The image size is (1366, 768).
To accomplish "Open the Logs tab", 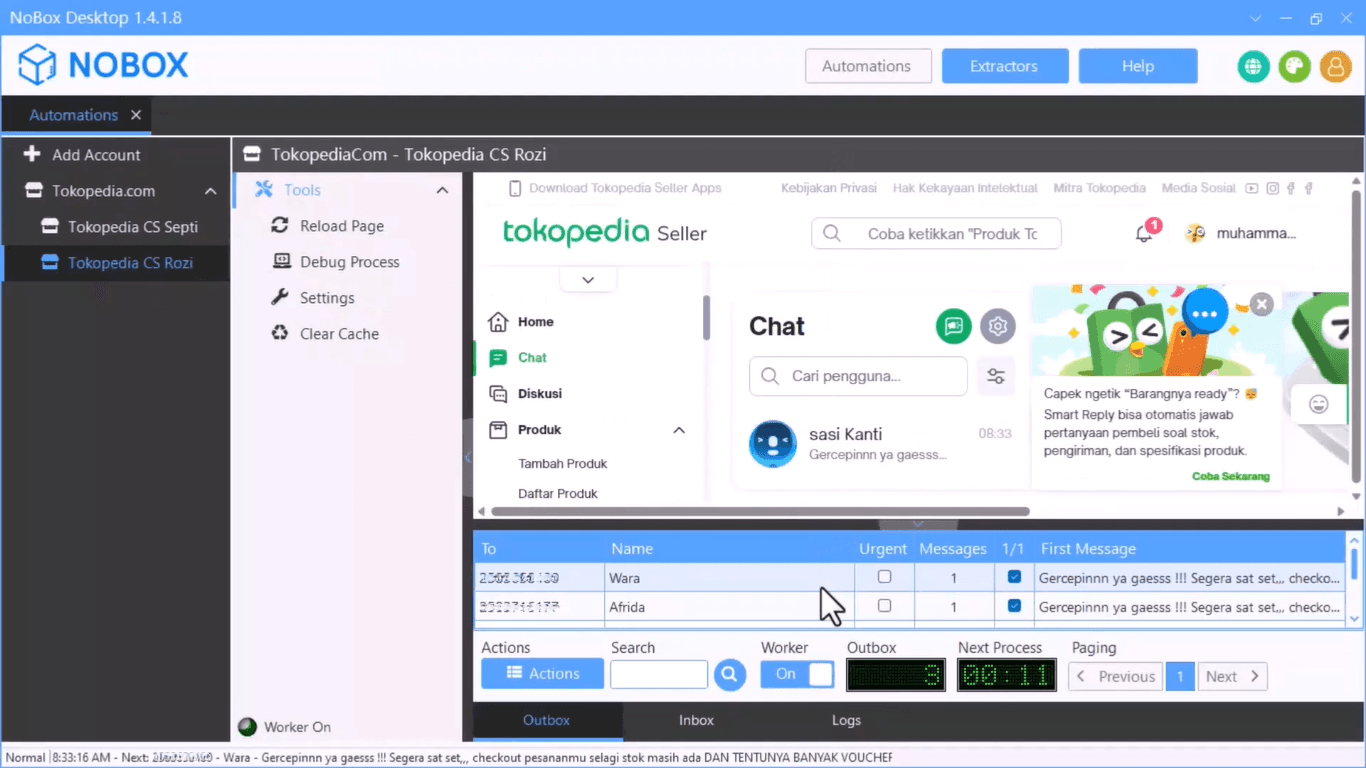I will click(846, 720).
